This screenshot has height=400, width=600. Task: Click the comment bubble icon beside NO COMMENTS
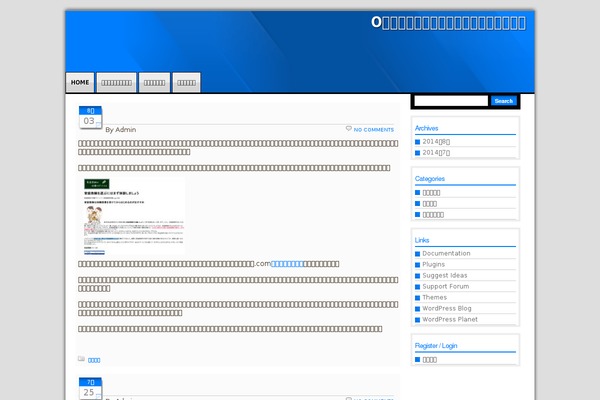(x=349, y=129)
